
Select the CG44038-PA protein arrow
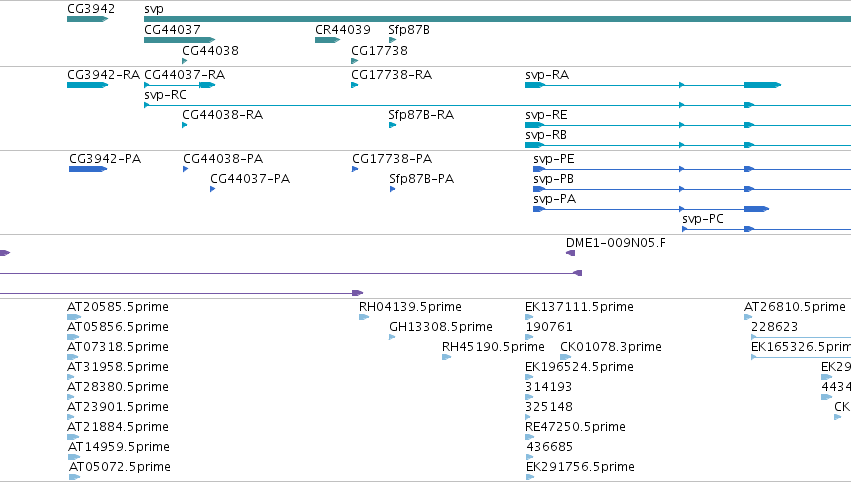pyautogui.click(x=186, y=169)
